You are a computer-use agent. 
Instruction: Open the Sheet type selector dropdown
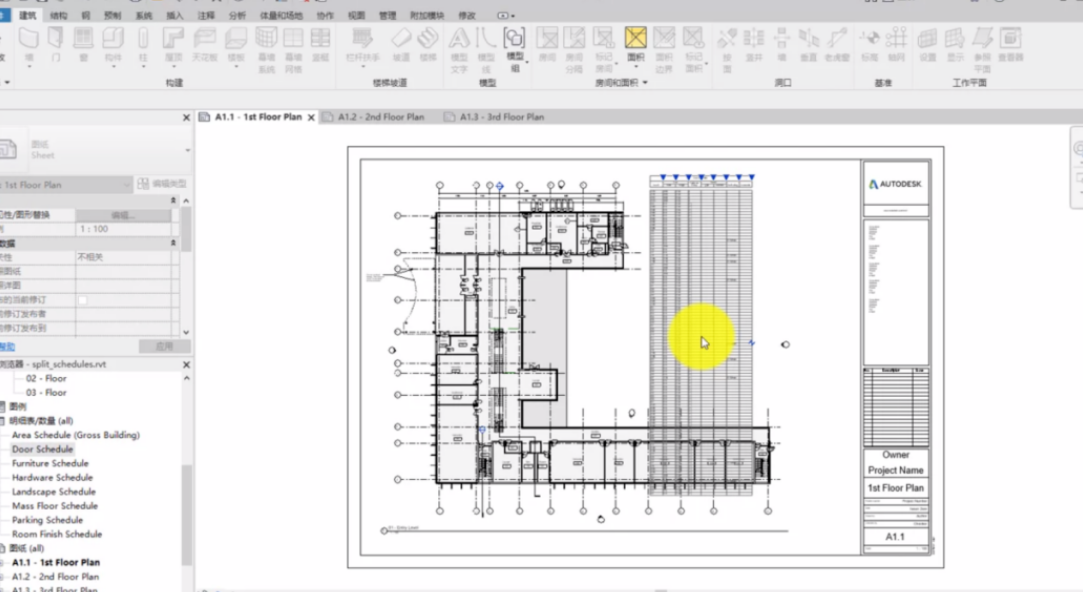pos(187,150)
